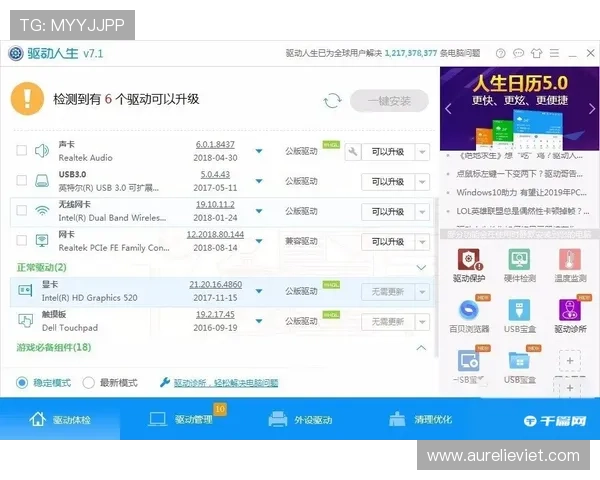Open the 人生日历5.0 banner
600x480 pixels.
[519, 108]
